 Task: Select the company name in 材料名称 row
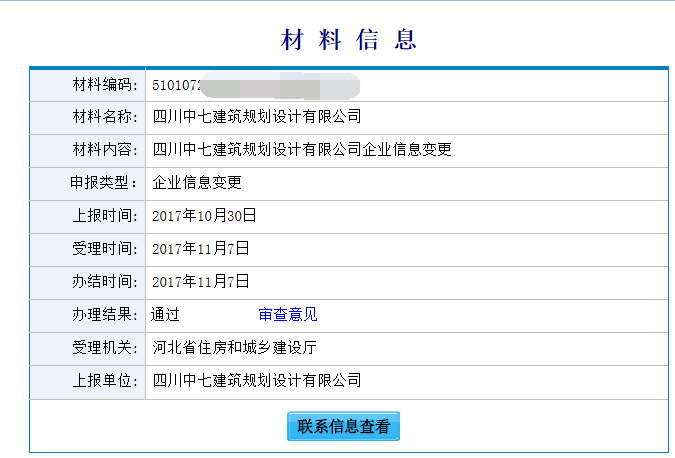tap(257, 117)
